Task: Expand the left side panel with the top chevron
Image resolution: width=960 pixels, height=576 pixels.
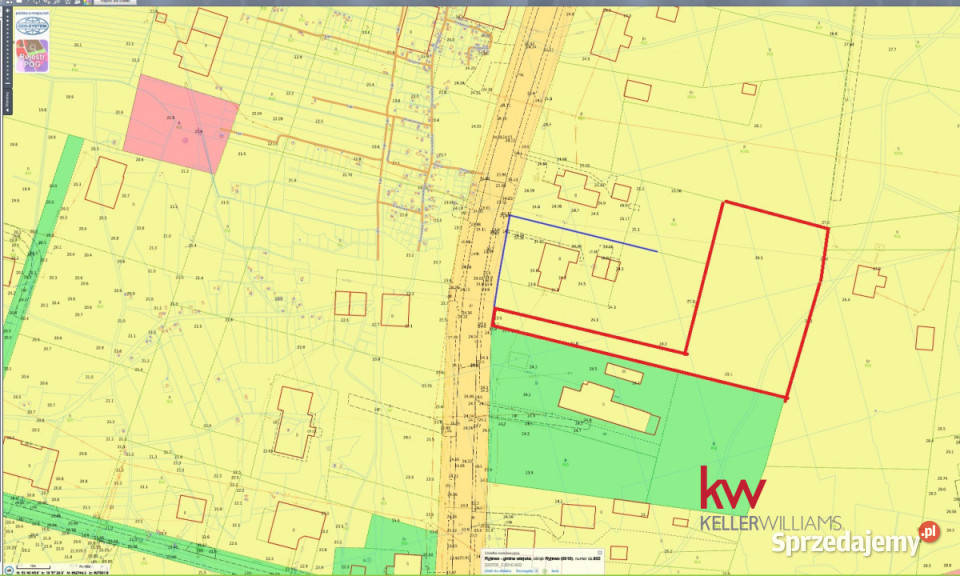Action: click(x=5, y=10)
